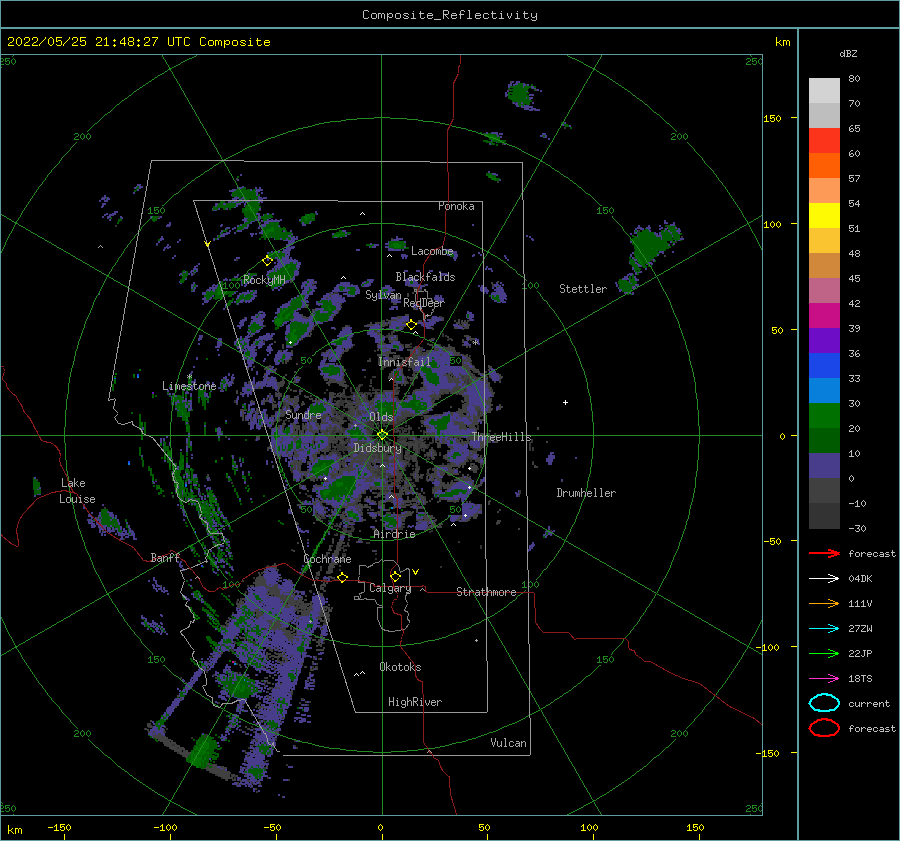Click the cyan 27ZW arrow icon
The width and height of the screenshot is (900, 841).
pos(824,629)
